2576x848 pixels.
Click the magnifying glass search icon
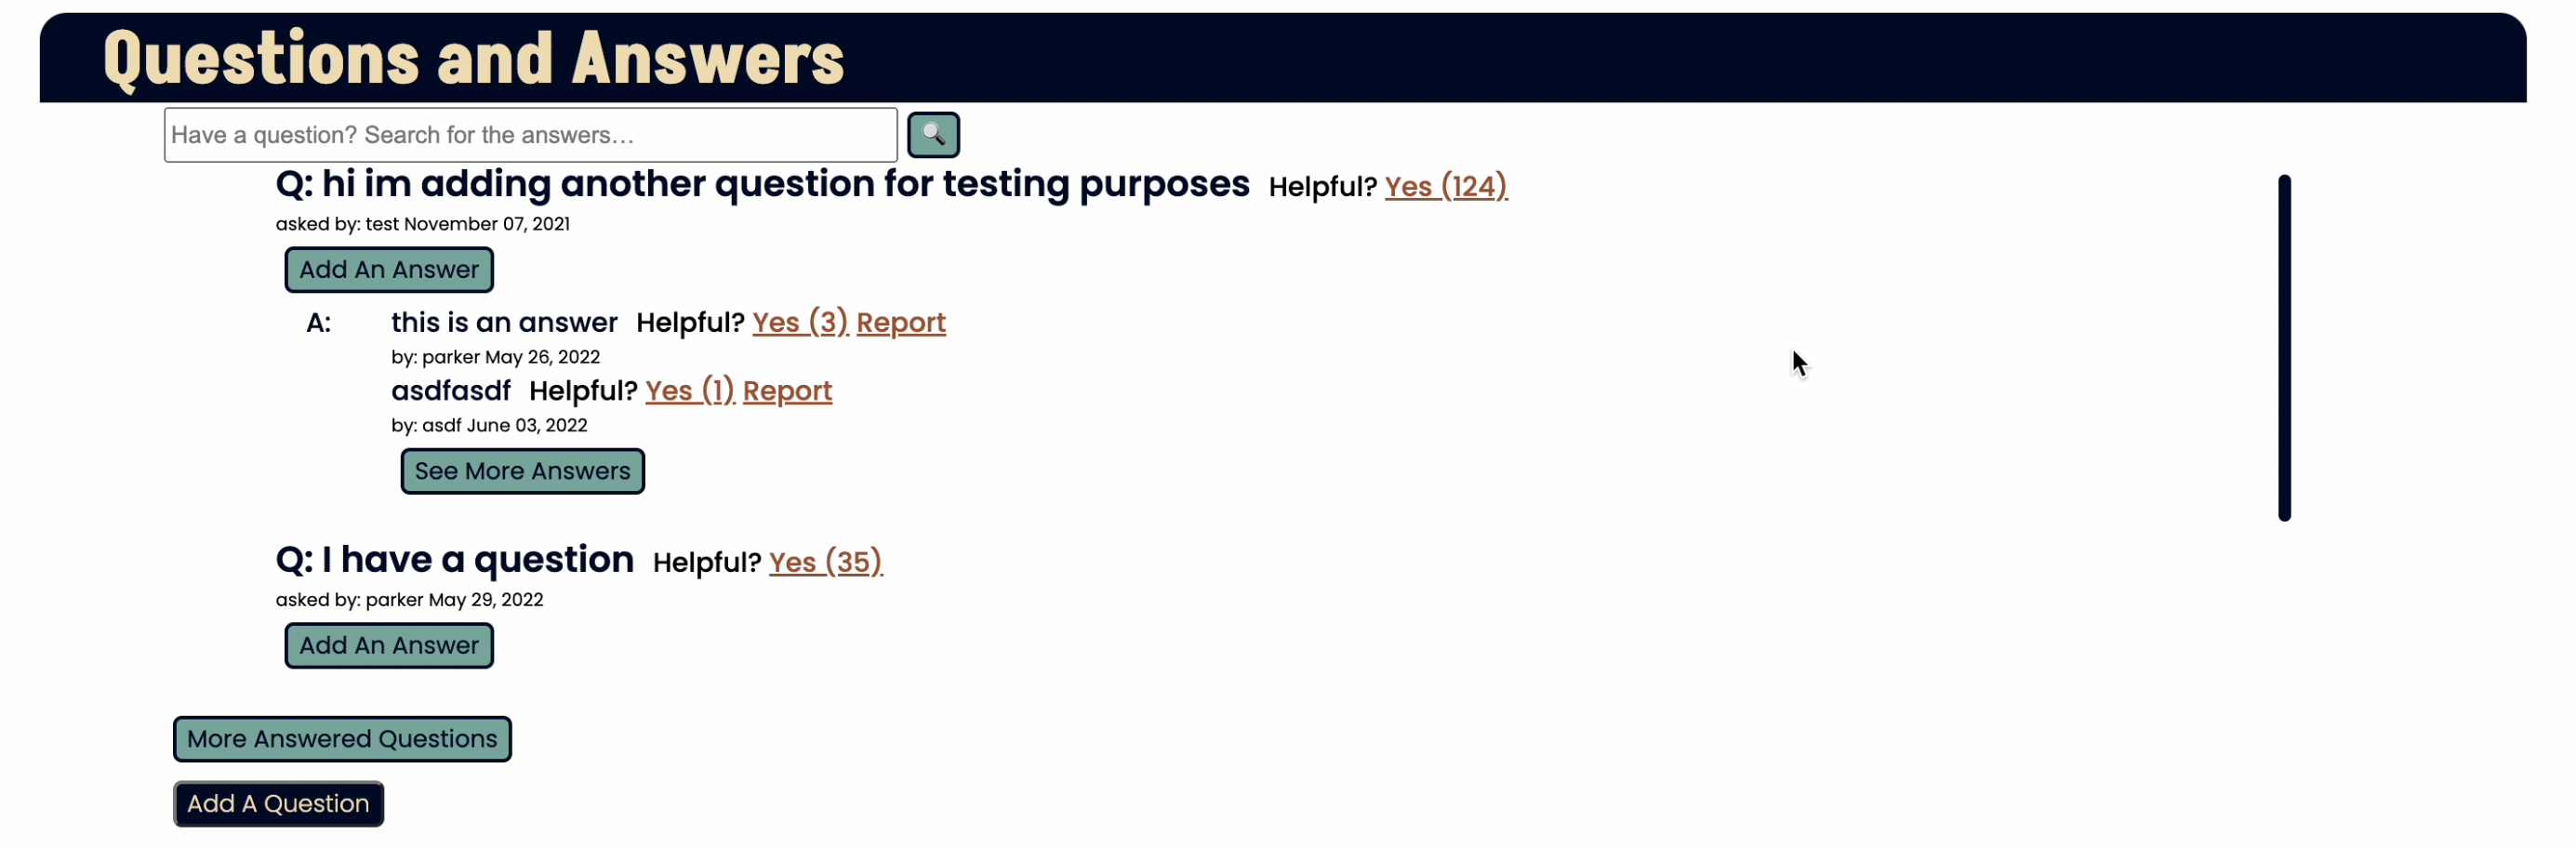933,135
